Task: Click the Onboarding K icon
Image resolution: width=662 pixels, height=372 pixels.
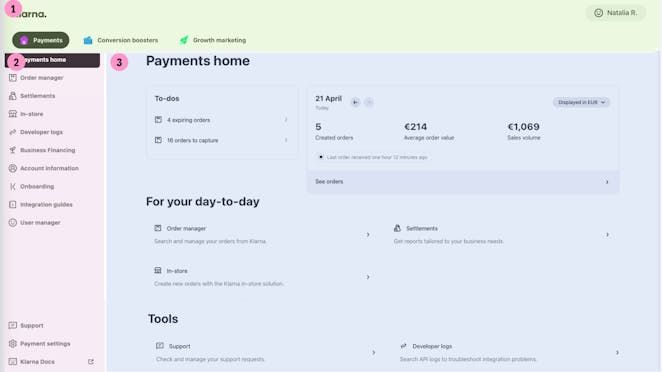Action: click(x=13, y=186)
